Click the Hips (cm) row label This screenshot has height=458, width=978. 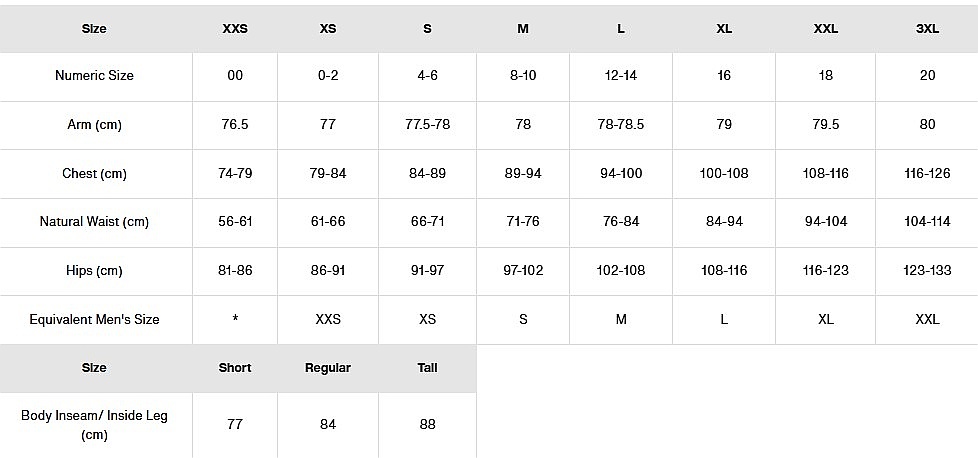click(x=94, y=271)
